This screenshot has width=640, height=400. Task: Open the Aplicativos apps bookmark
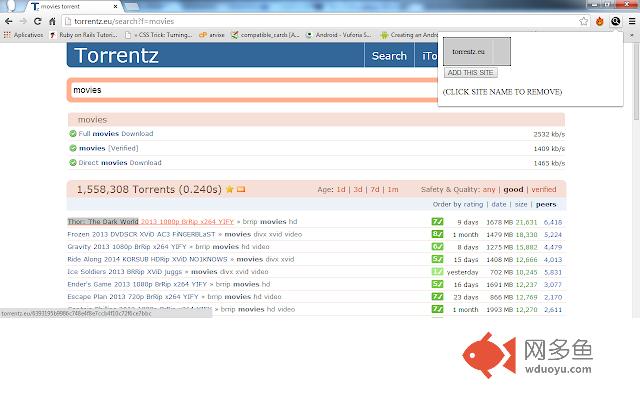coord(23,35)
